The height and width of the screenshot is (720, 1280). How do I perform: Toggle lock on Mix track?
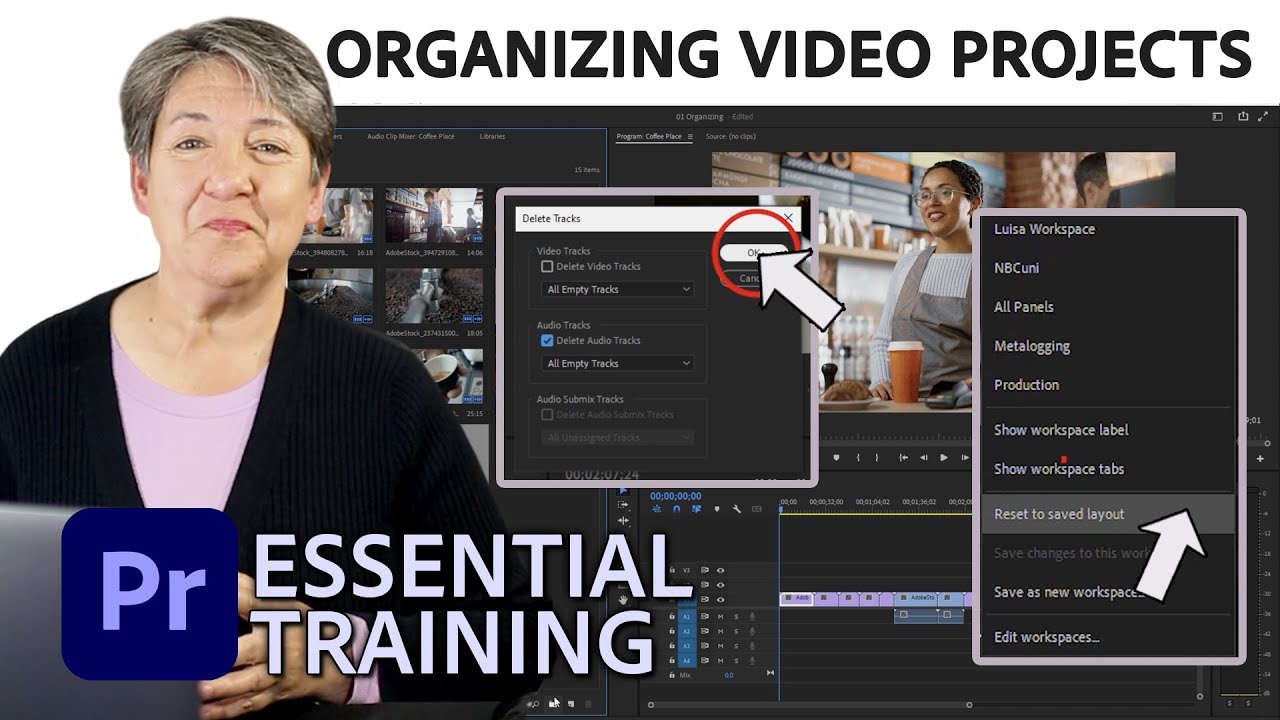click(x=672, y=675)
